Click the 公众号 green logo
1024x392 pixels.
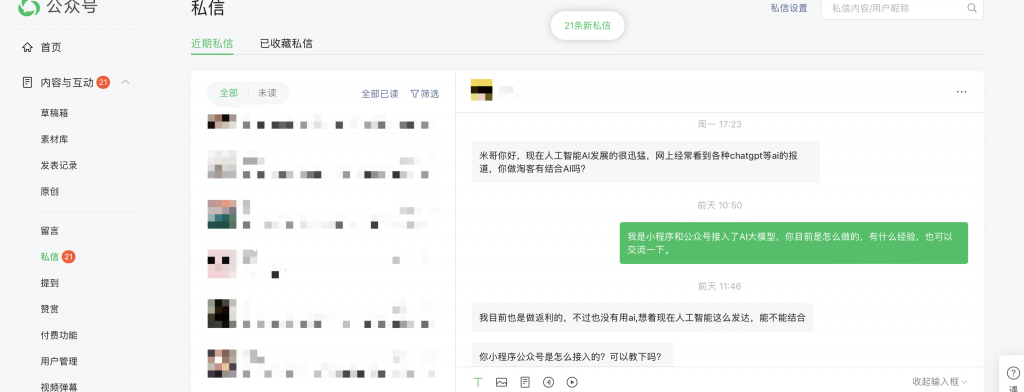pos(29,8)
